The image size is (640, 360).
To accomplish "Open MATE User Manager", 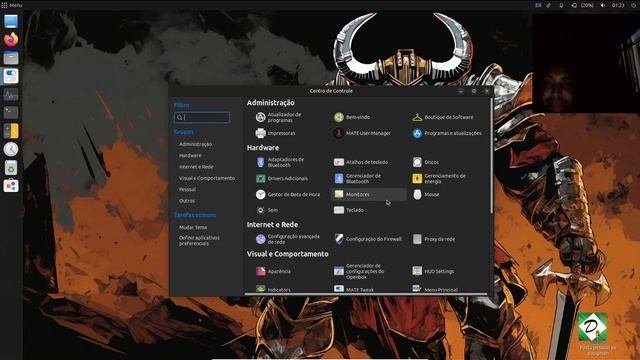I will point(362,133).
